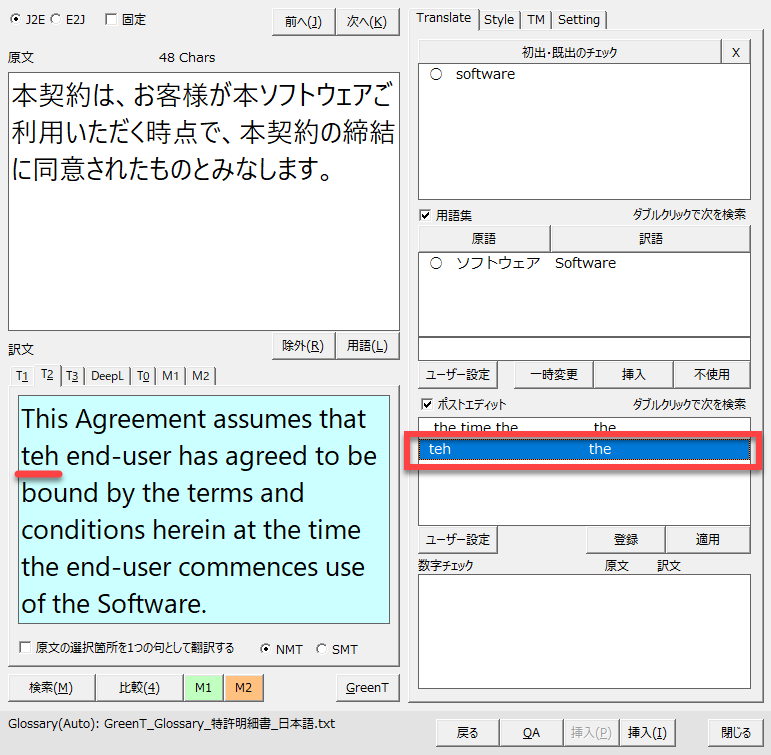The image size is (771, 755).
Task: Uncheck the 用語集 checkbox
Action: point(425,214)
